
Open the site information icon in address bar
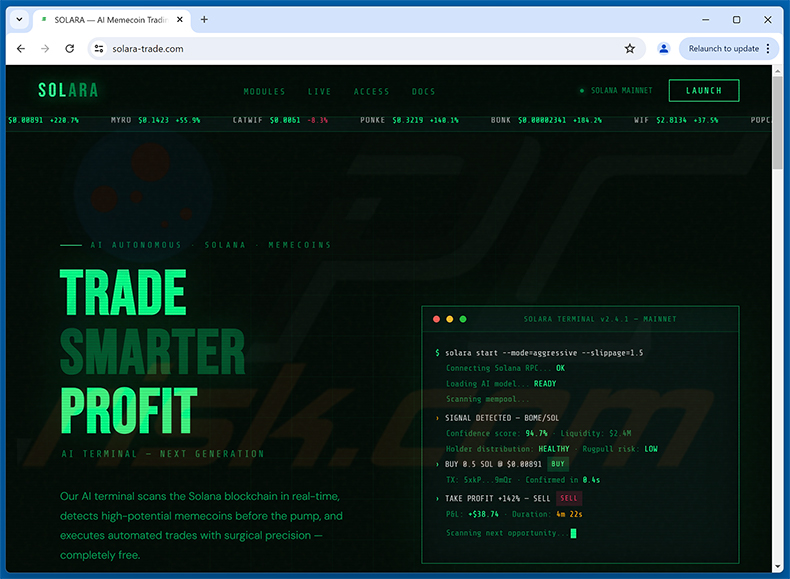(99, 48)
